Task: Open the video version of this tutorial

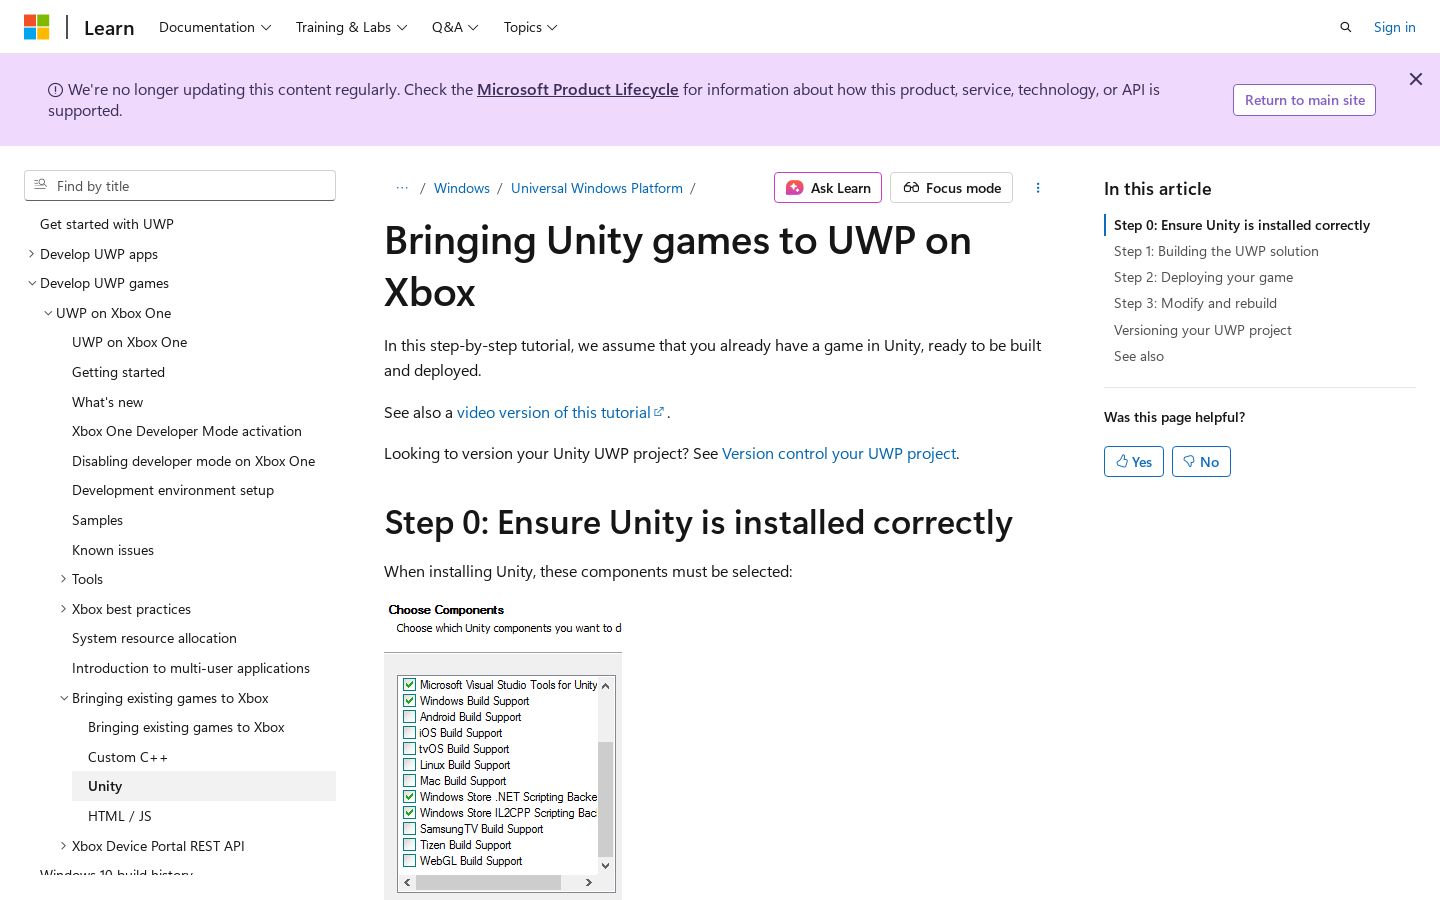Action: click(x=561, y=412)
